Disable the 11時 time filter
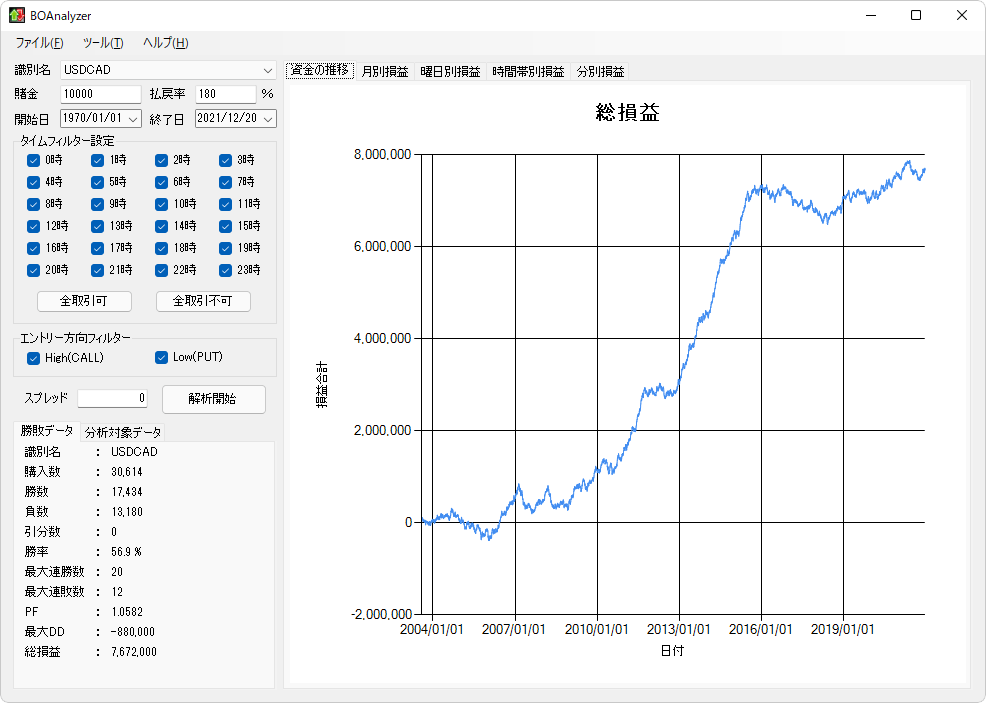 pyautogui.click(x=225, y=204)
